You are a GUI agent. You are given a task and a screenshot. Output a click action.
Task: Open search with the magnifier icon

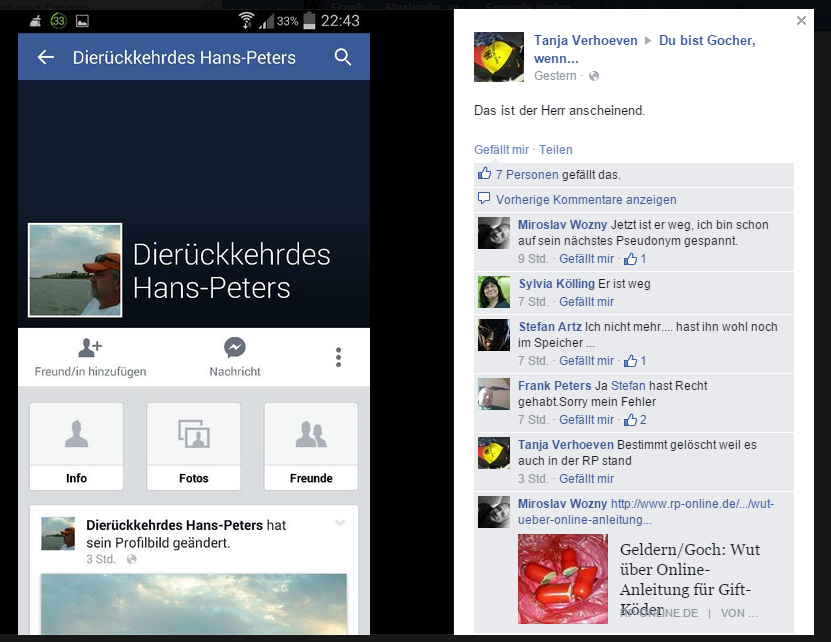(343, 57)
